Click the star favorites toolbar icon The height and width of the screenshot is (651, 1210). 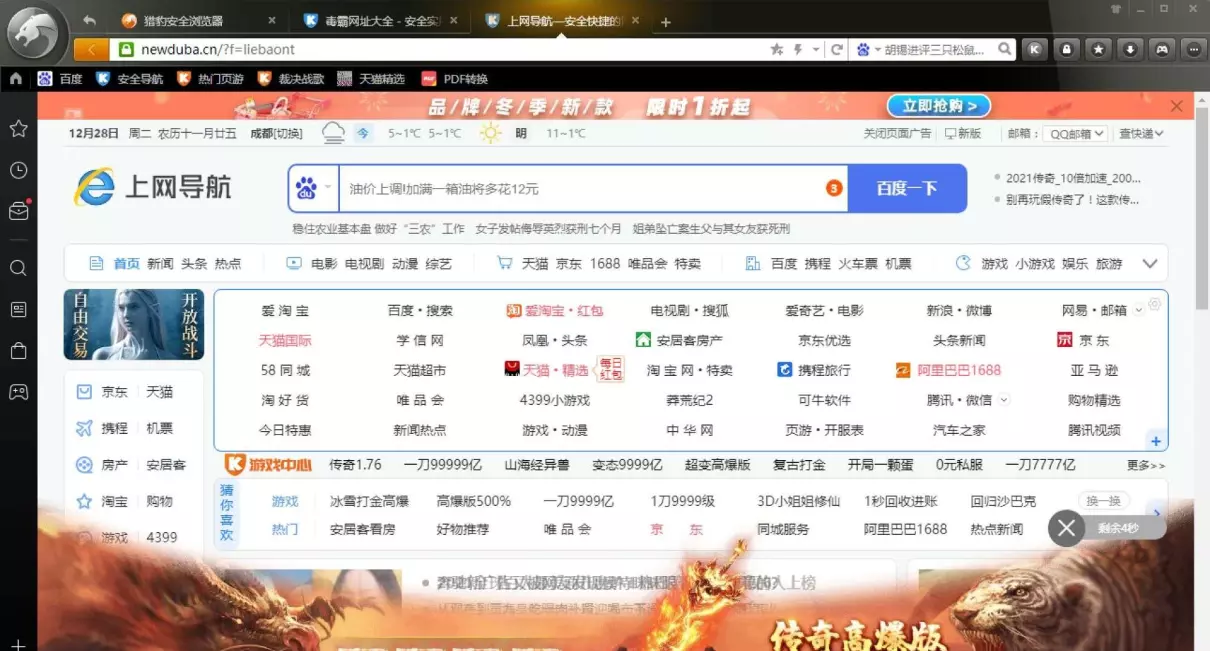1099,49
